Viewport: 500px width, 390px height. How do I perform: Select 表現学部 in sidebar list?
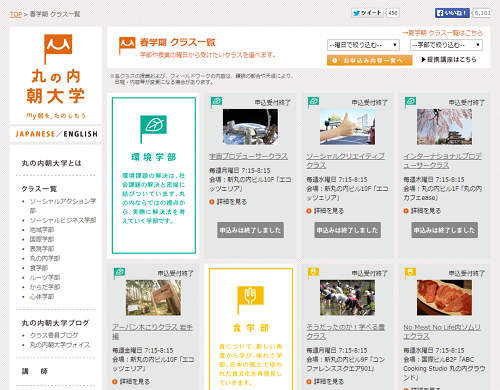[42, 249]
